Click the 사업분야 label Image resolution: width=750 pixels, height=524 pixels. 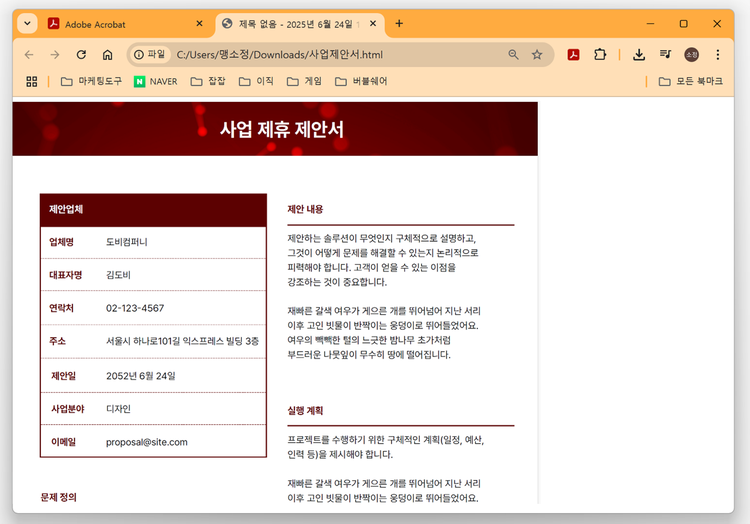pyautogui.click(x=68, y=409)
